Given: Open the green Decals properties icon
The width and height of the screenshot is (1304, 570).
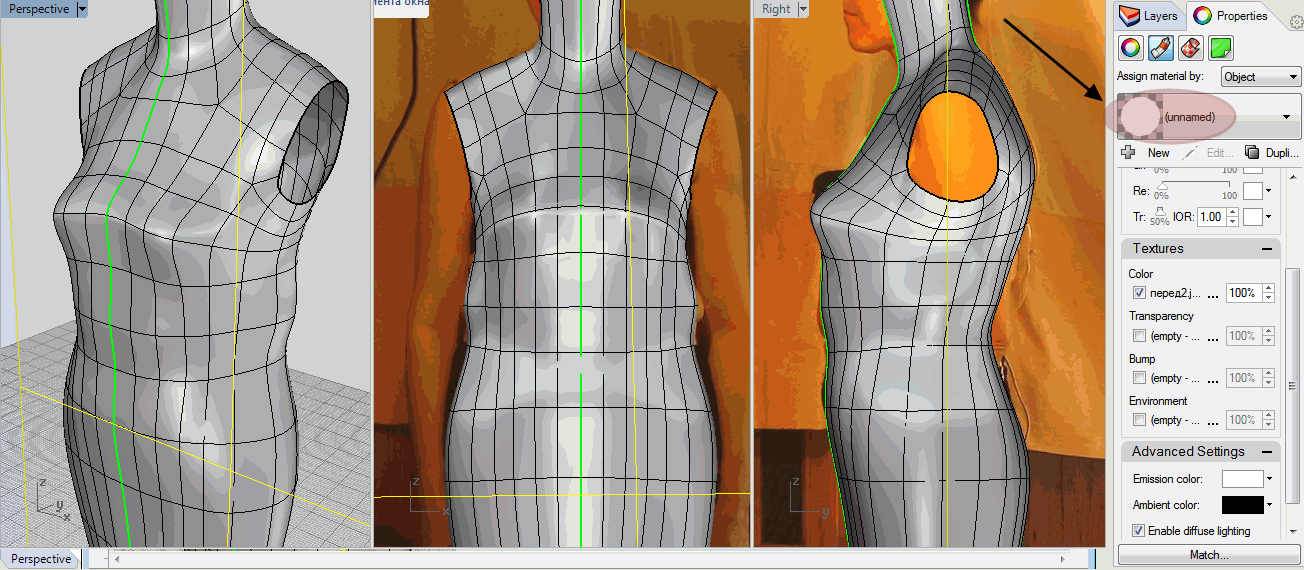Looking at the screenshot, I should (1220, 47).
